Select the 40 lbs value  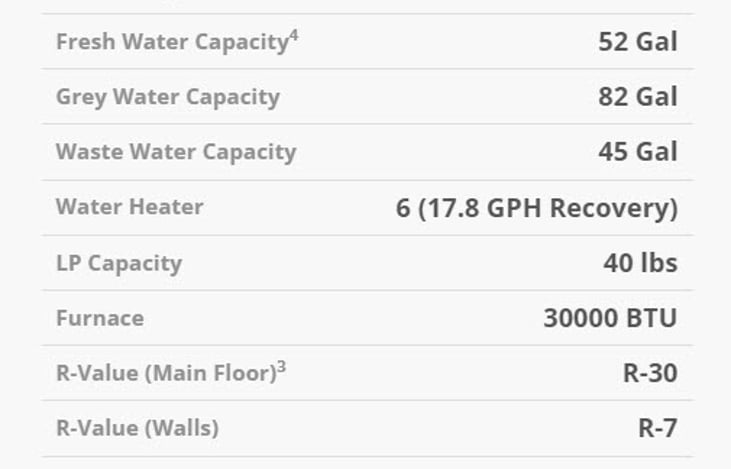[640, 263]
